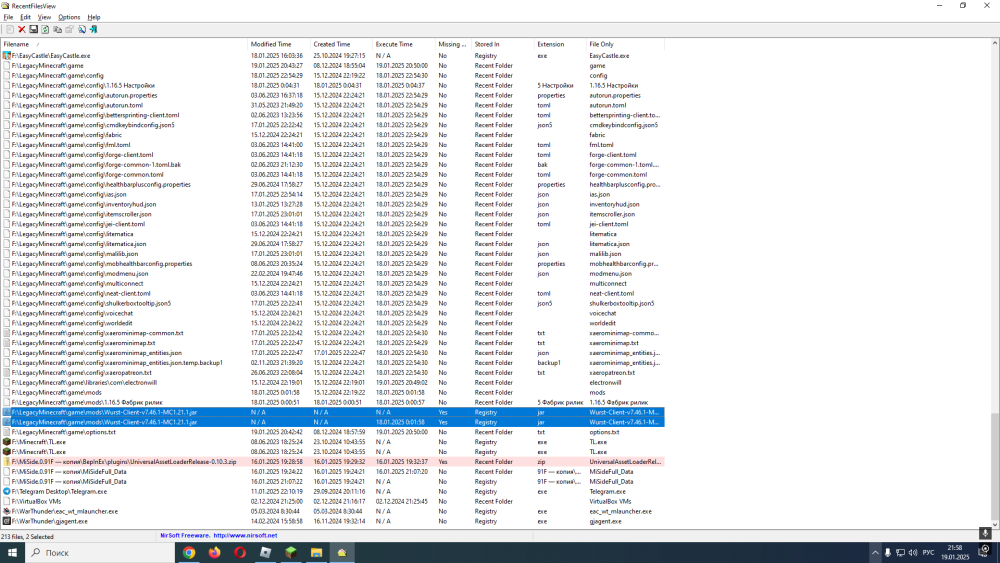
Task: Open the notification center icon
Action: [985, 553]
